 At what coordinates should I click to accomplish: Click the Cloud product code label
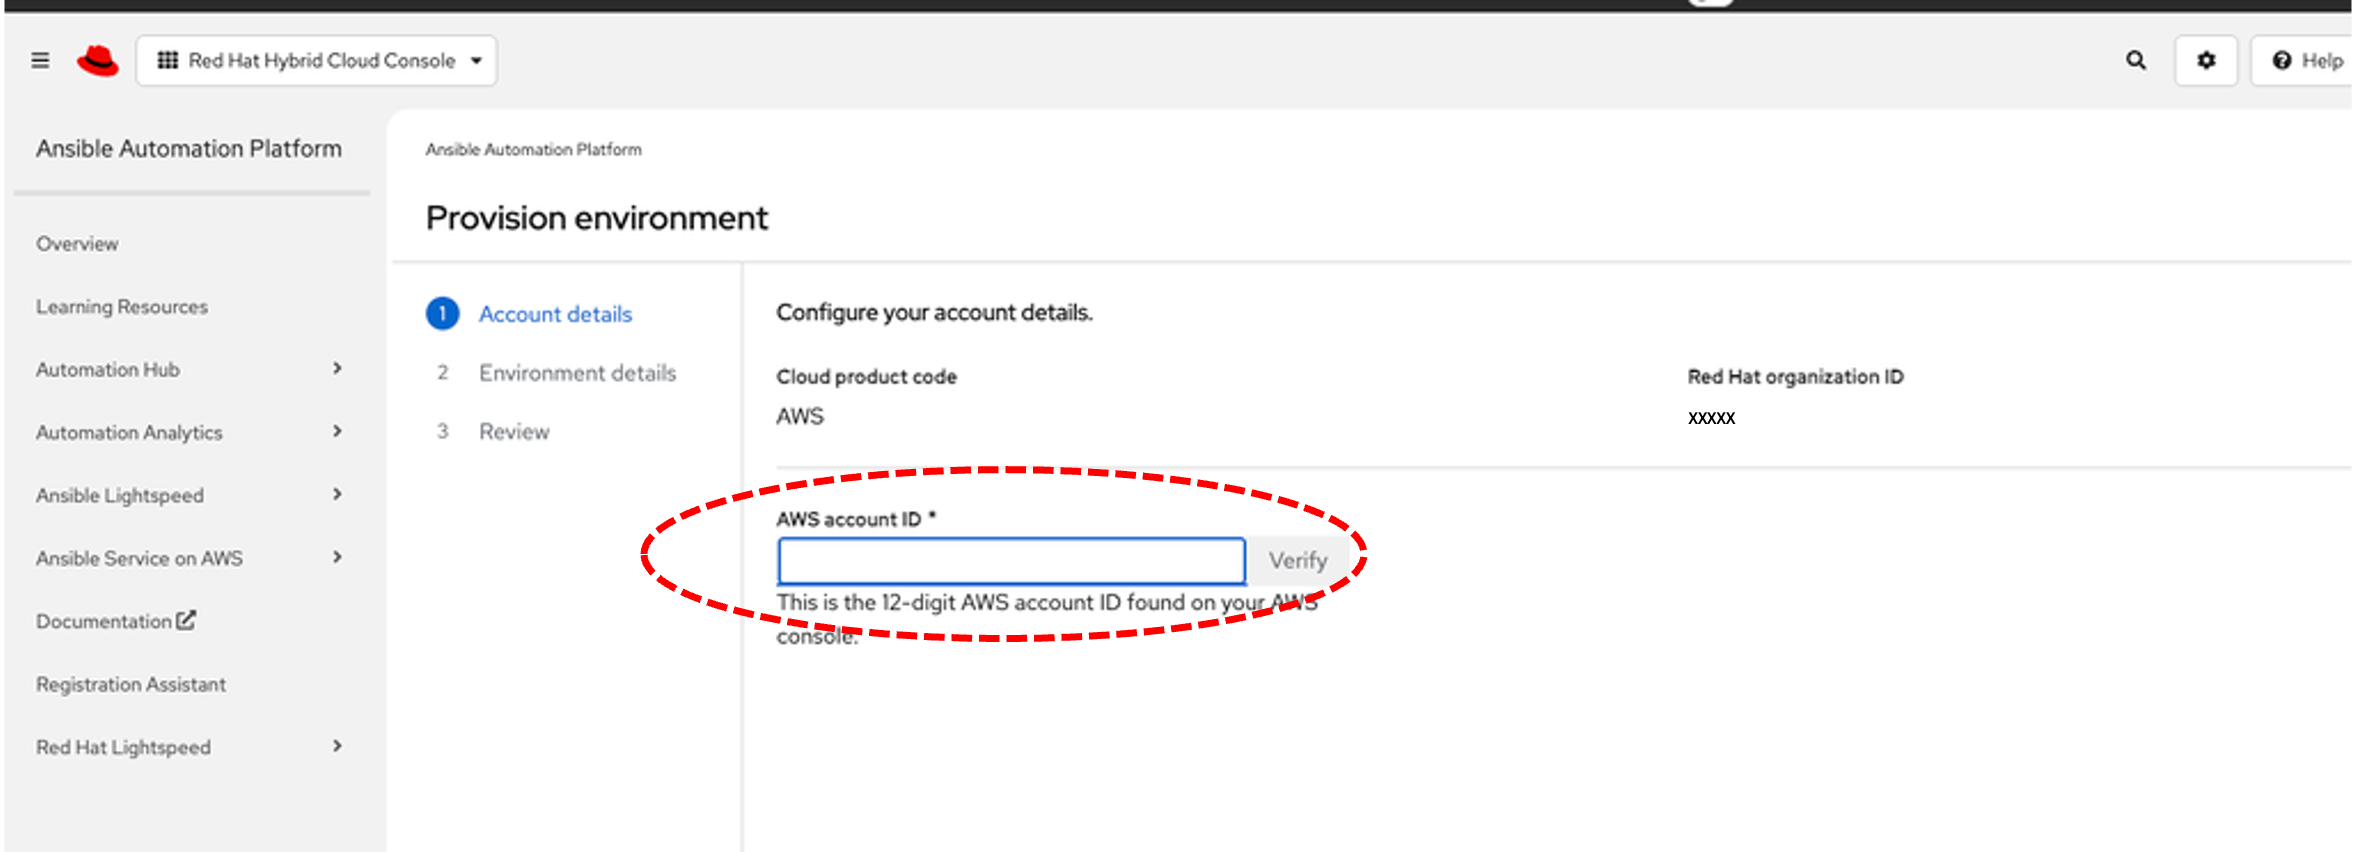click(866, 377)
